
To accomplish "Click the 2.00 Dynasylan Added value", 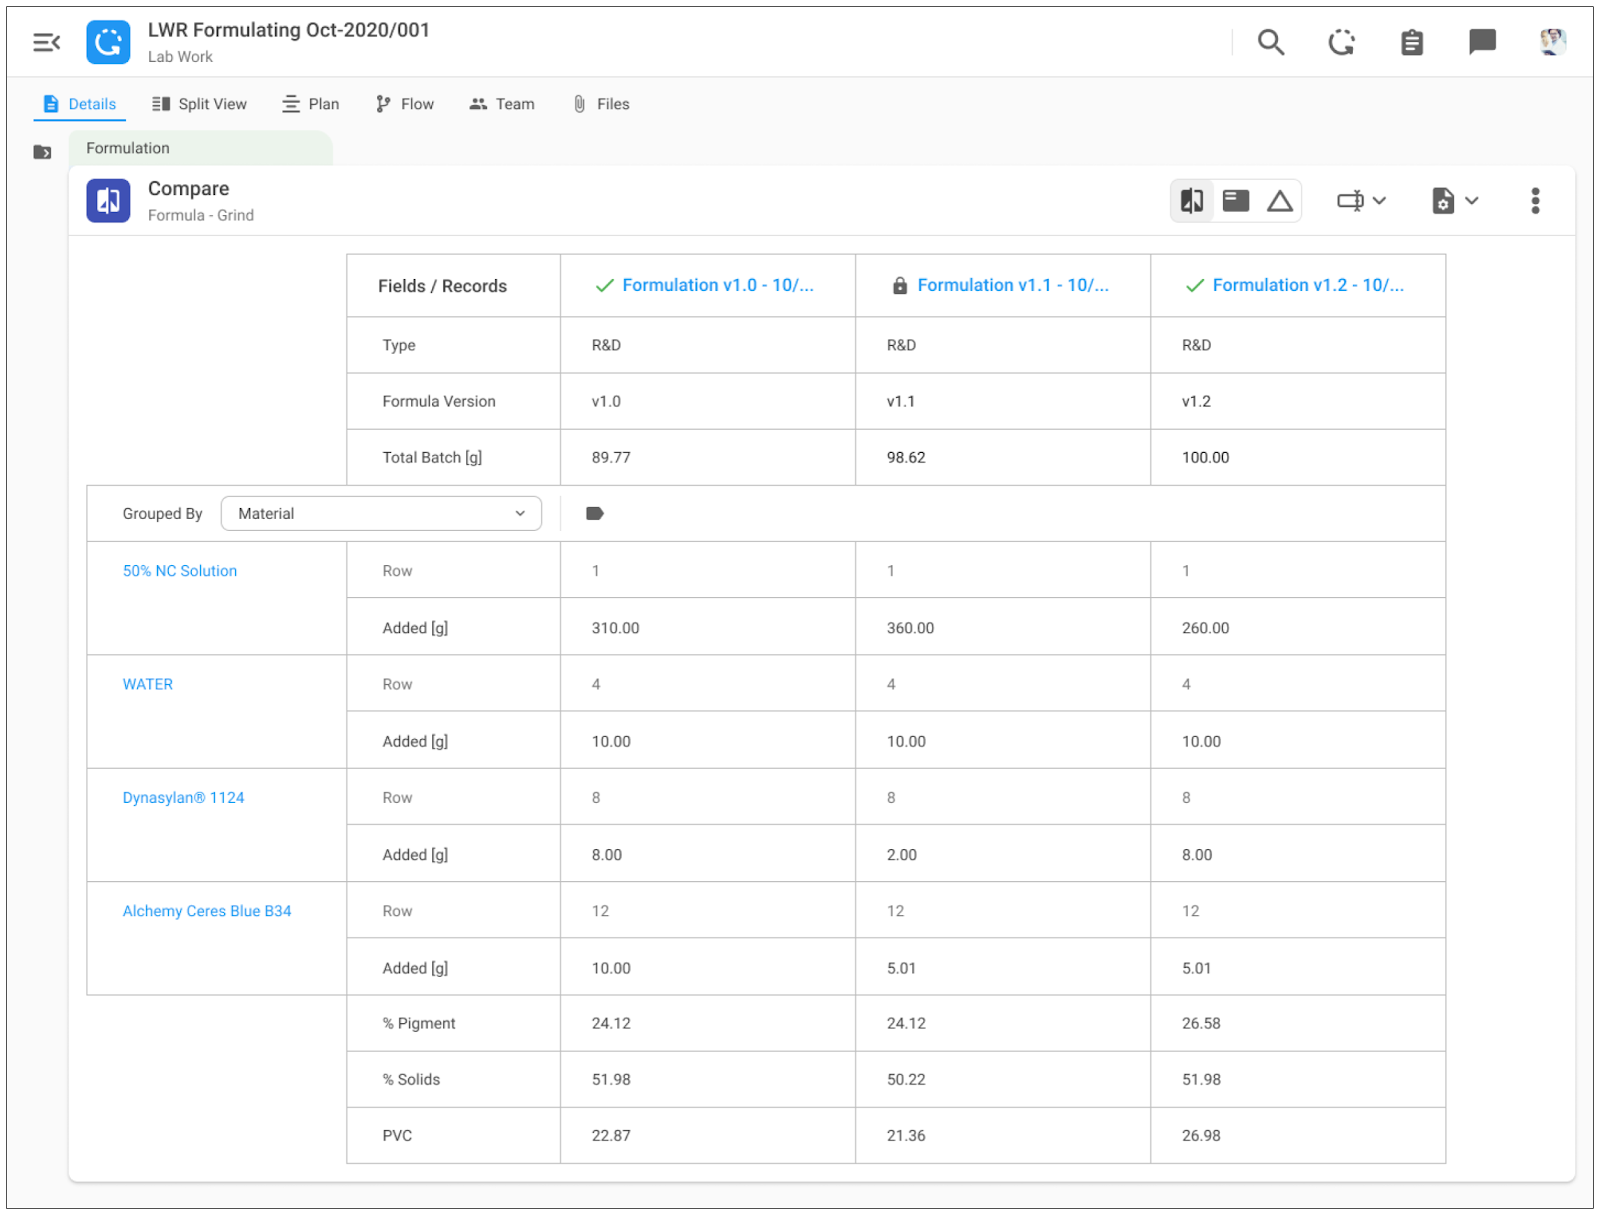I will [901, 855].
